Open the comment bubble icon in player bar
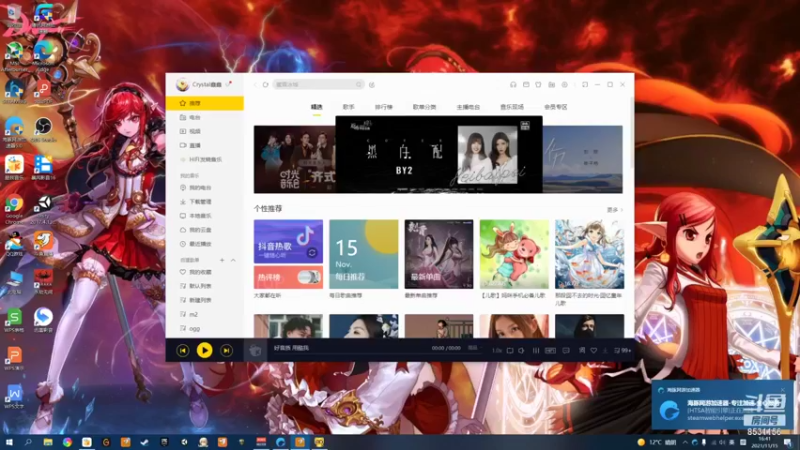The width and height of the screenshot is (800, 450). click(566, 351)
